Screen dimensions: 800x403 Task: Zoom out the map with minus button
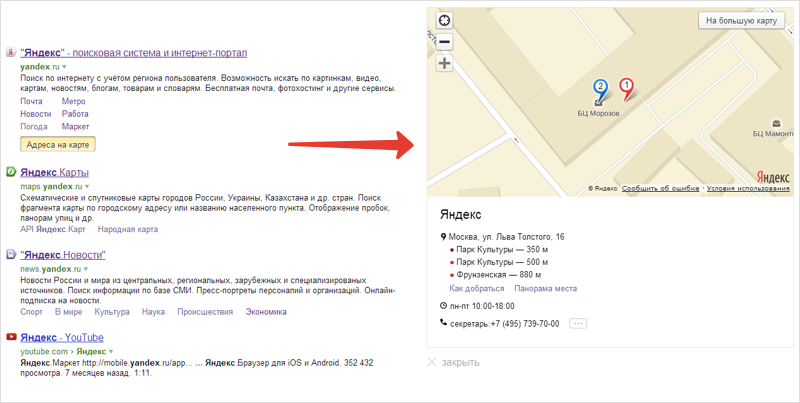click(x=444, y=42)
